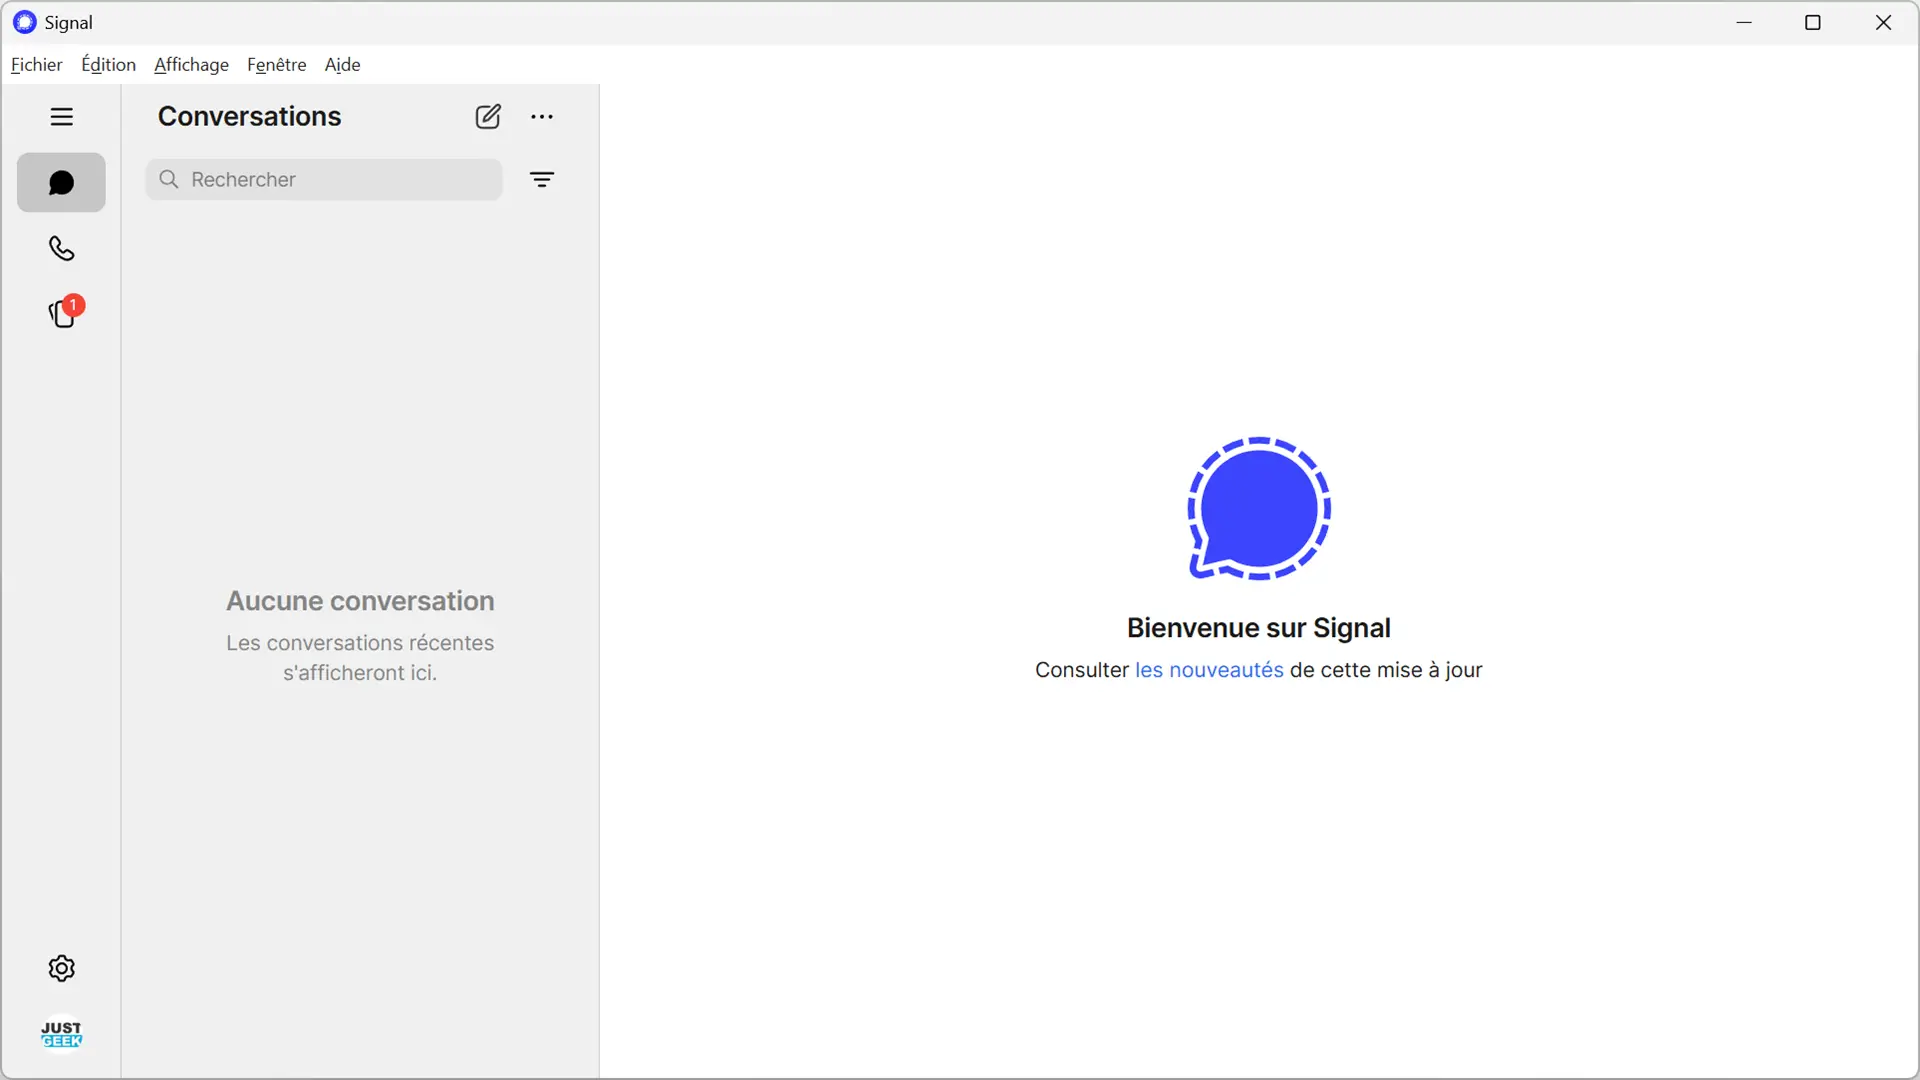Open the Affichage menu
This screenshot has width=1920, height=1080.
[x=191, y=65]
